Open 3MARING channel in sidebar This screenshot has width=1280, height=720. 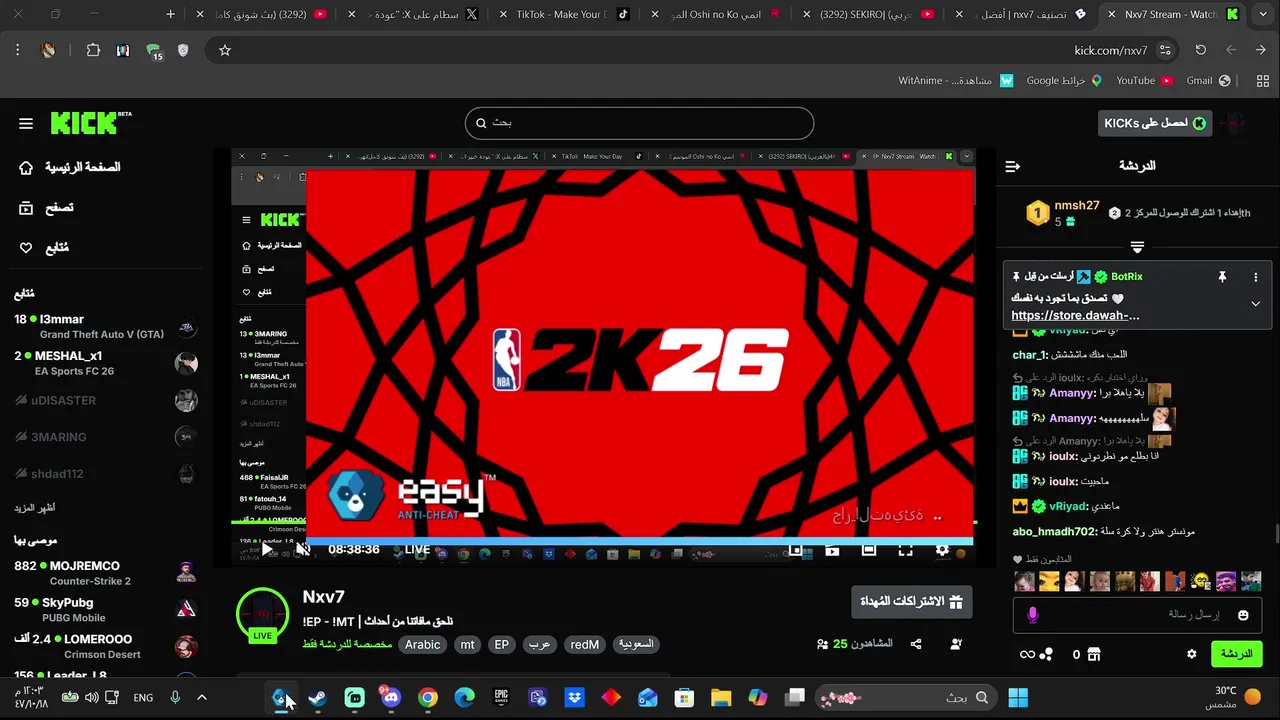pos(106,437)
